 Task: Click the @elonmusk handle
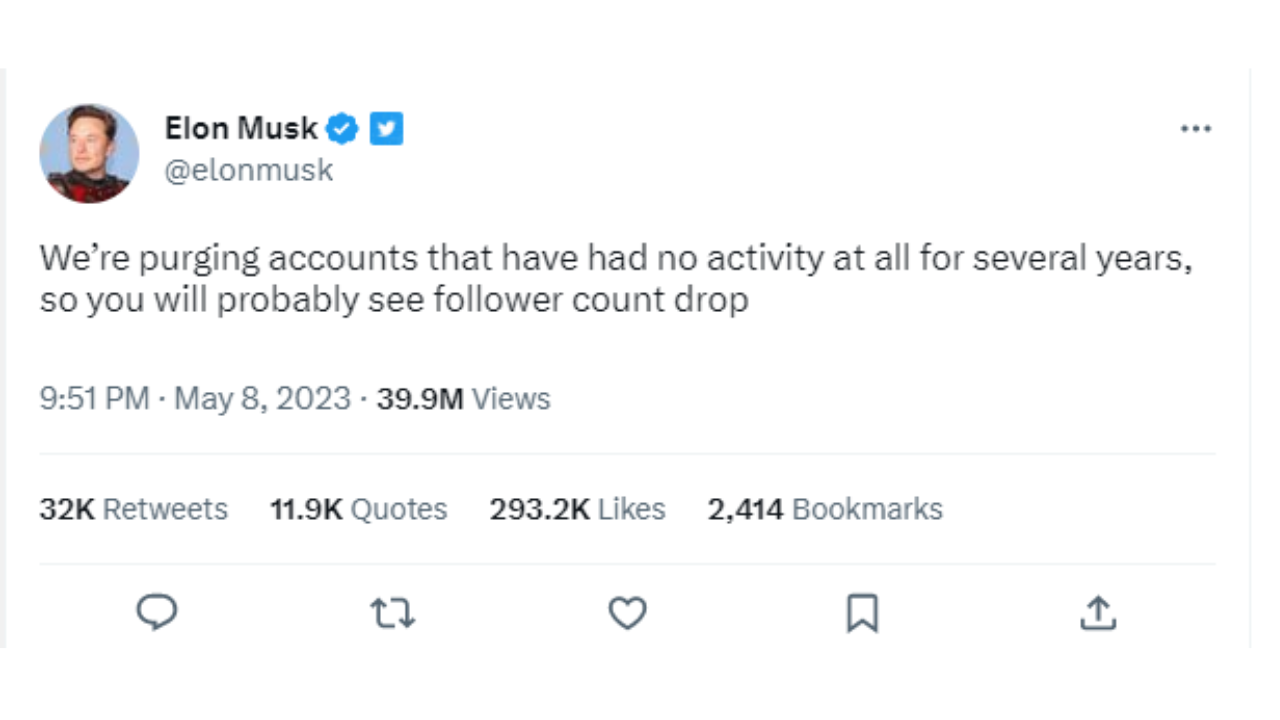click(249, 170)
